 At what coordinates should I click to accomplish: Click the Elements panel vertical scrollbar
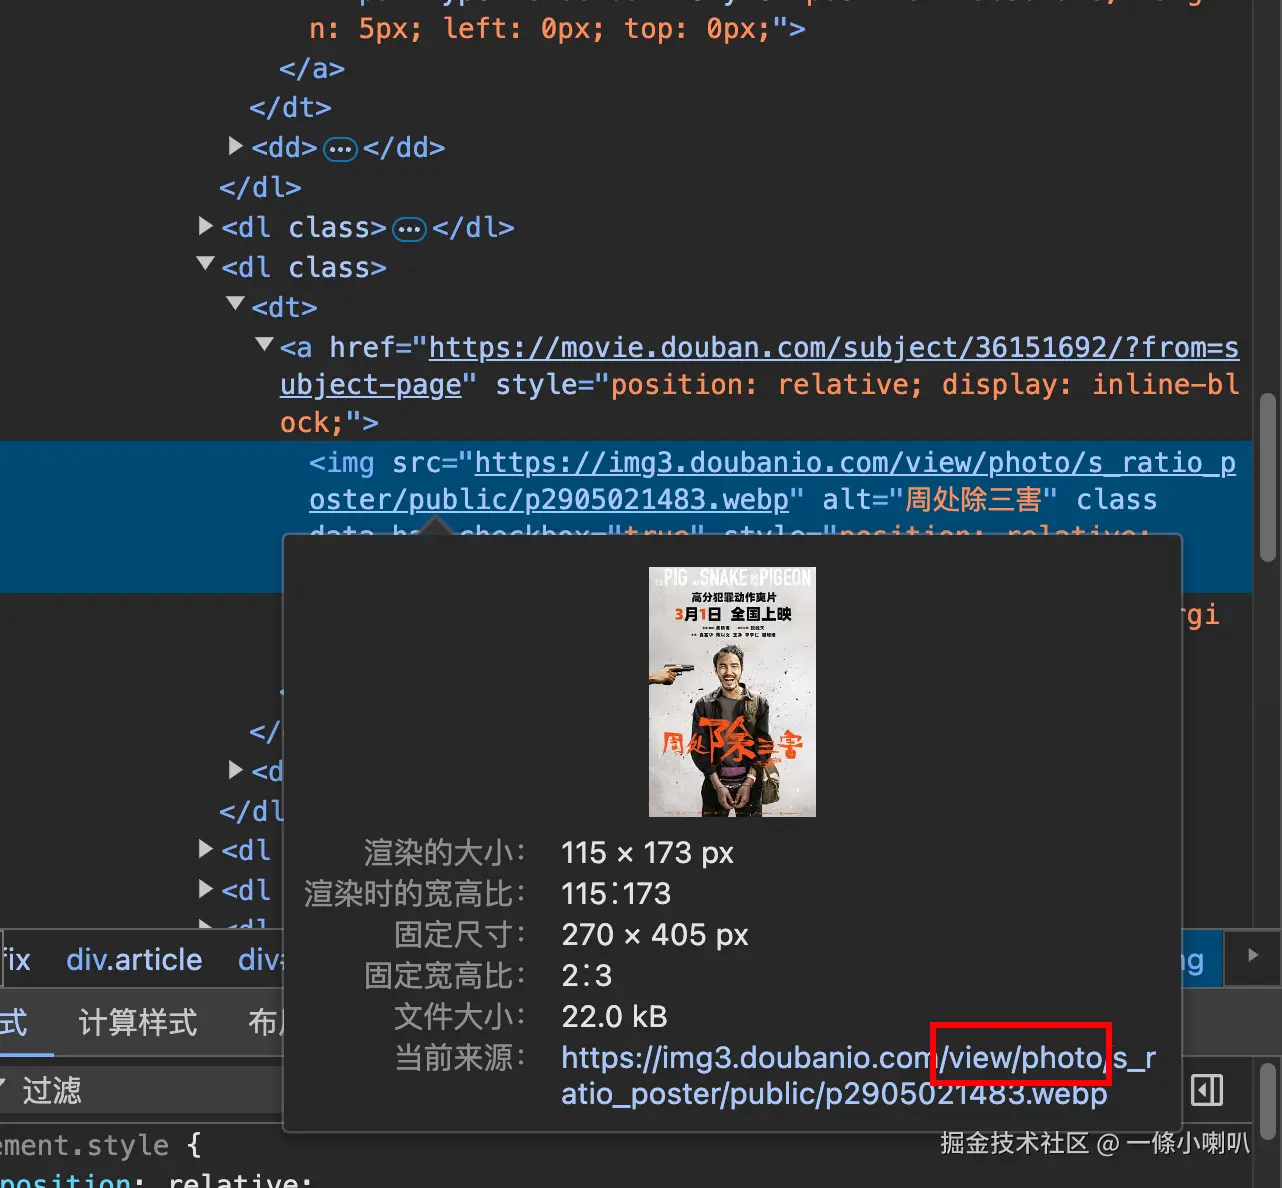(1268, 478)
